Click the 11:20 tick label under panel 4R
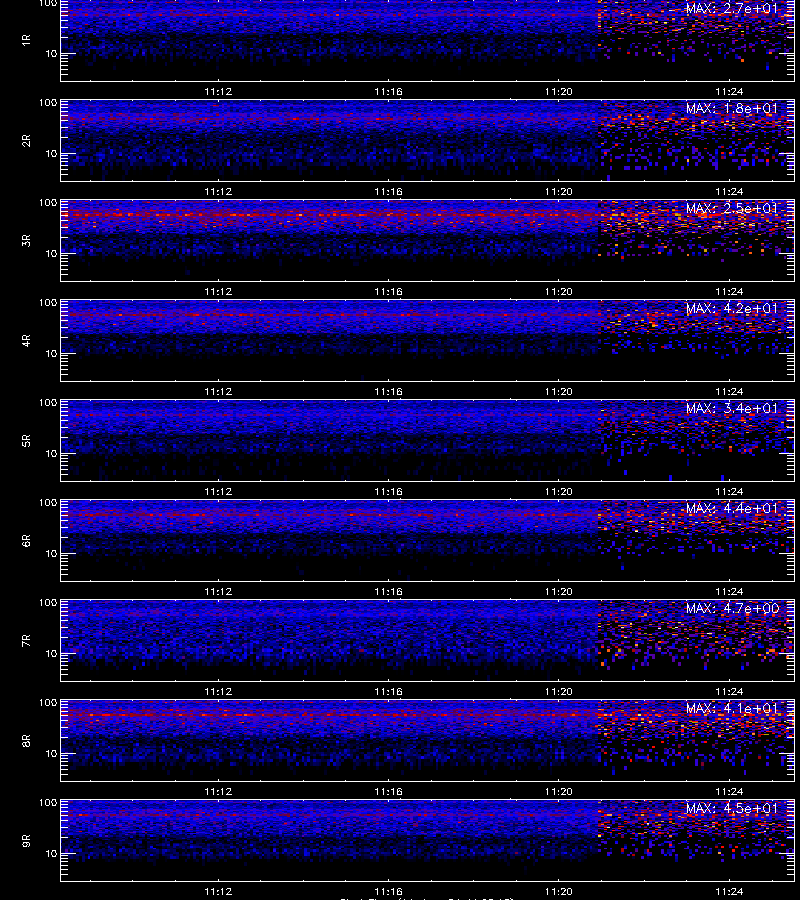This screenshot has height=900, width=800. [558, 392]
